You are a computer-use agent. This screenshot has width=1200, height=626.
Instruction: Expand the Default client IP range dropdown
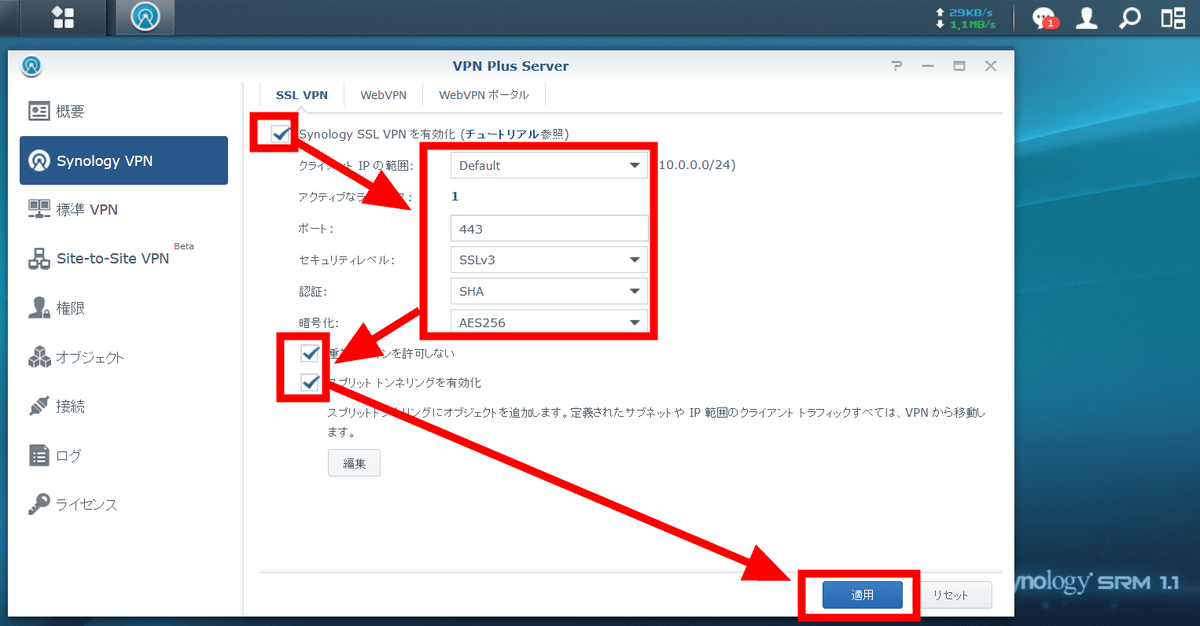[x=549, y=165]
